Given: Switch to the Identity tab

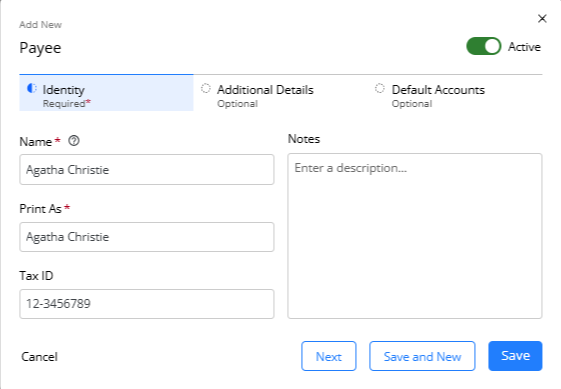Looking at the screenshot, I should point(106,93).
